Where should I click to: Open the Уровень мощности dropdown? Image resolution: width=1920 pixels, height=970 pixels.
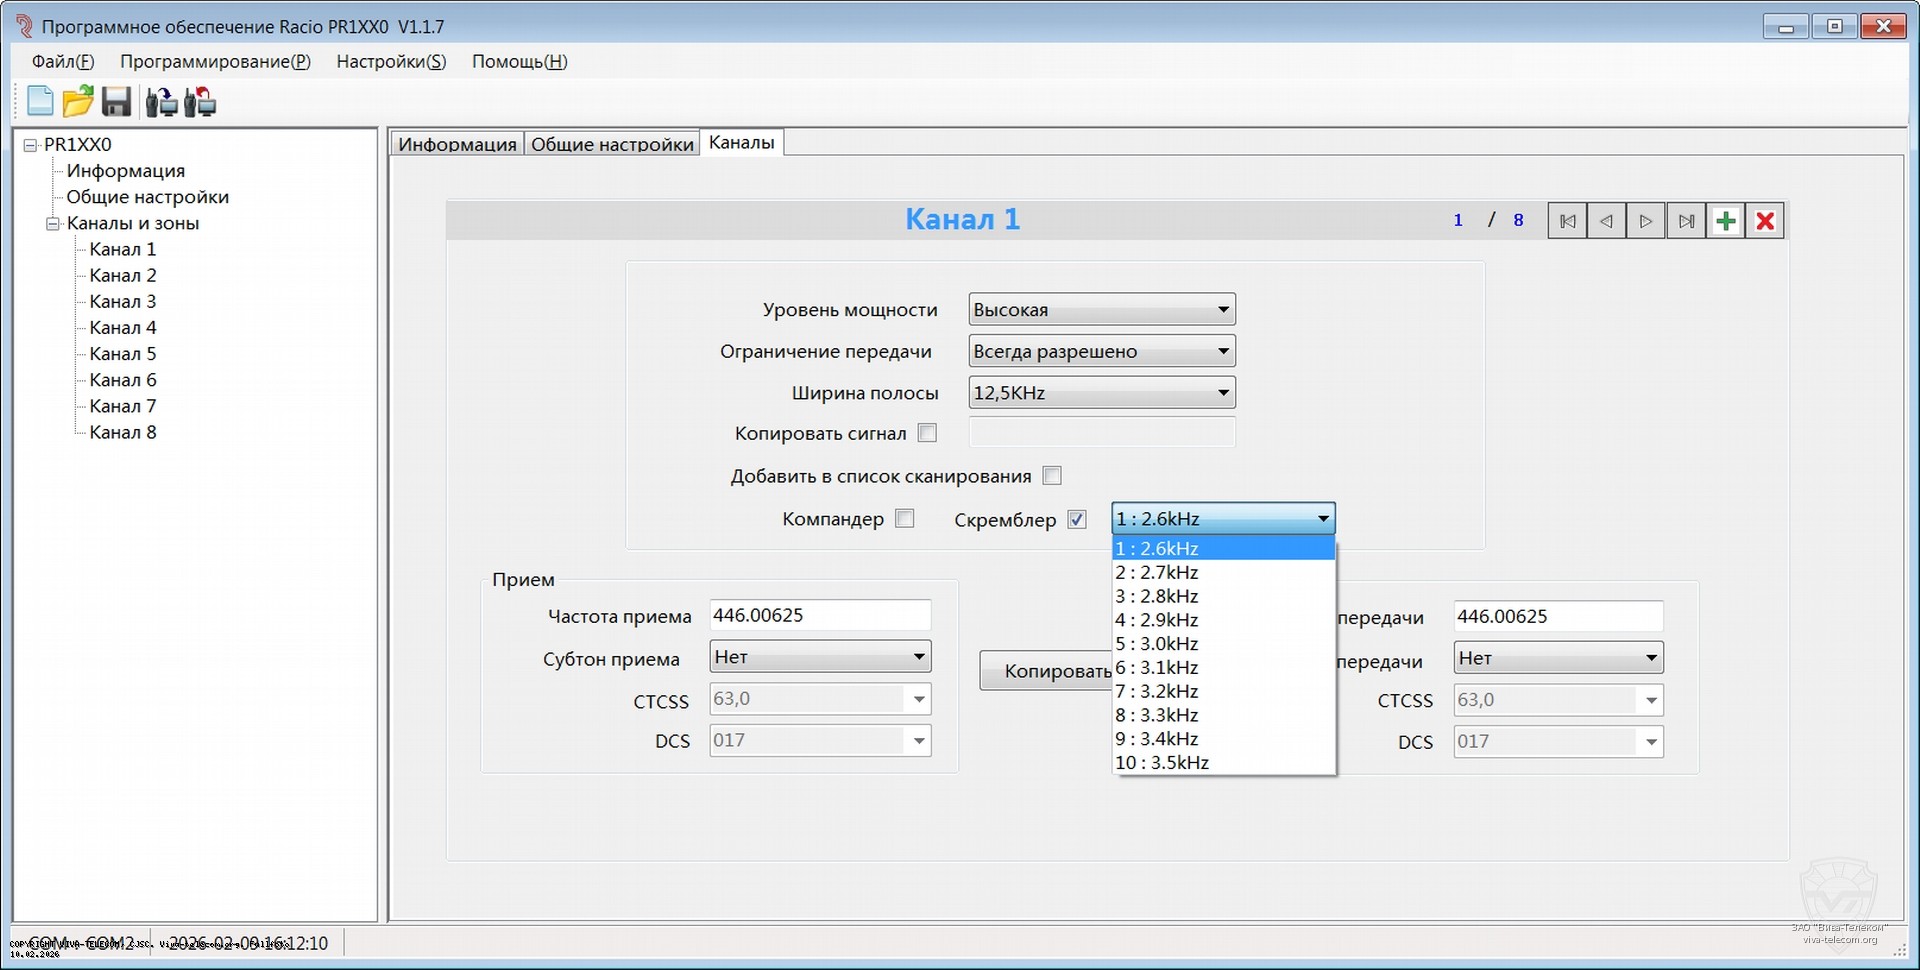[x=1102, y=310]
